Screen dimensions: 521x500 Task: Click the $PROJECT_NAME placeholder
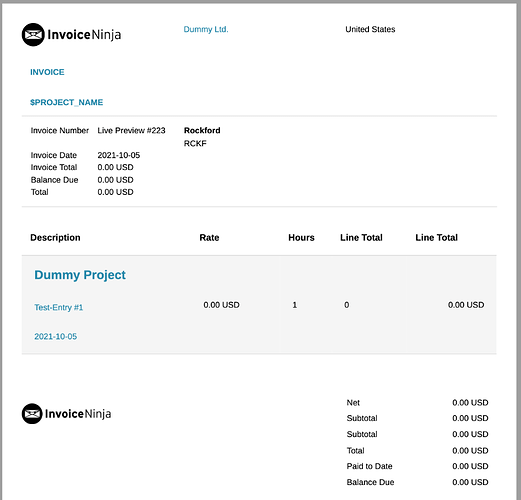tap(67, 102)
